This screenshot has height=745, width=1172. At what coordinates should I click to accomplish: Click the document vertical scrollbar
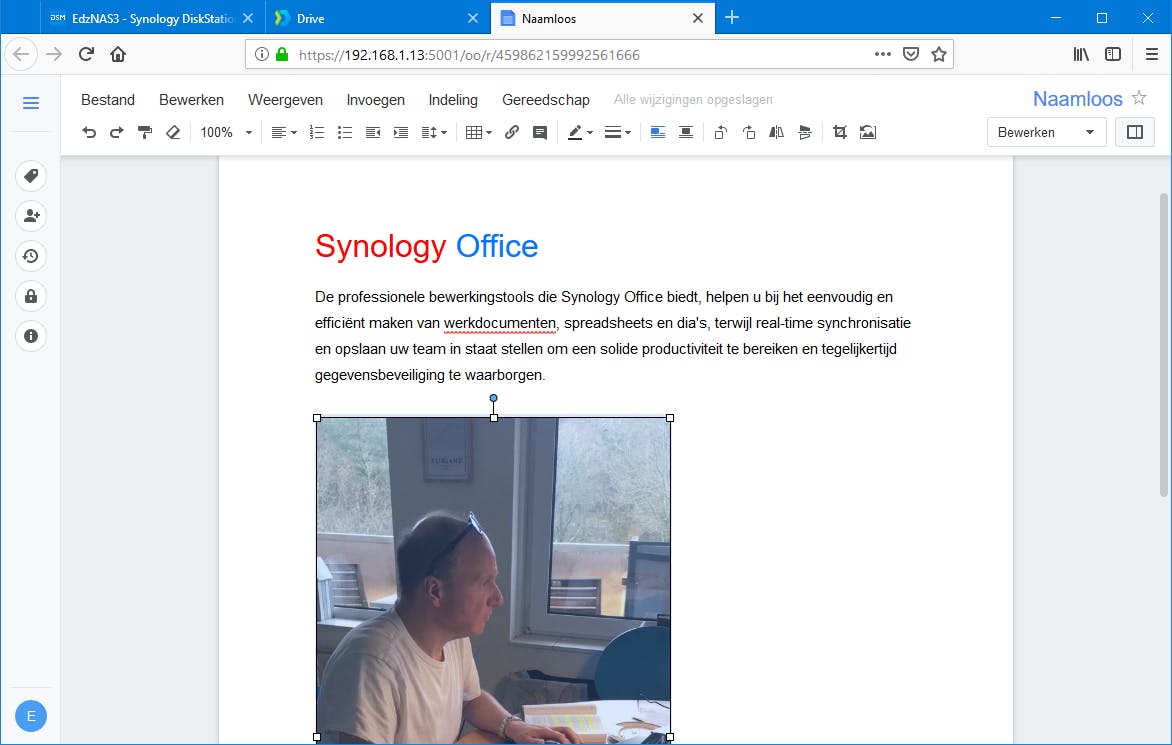click(x=1164, y=344)
